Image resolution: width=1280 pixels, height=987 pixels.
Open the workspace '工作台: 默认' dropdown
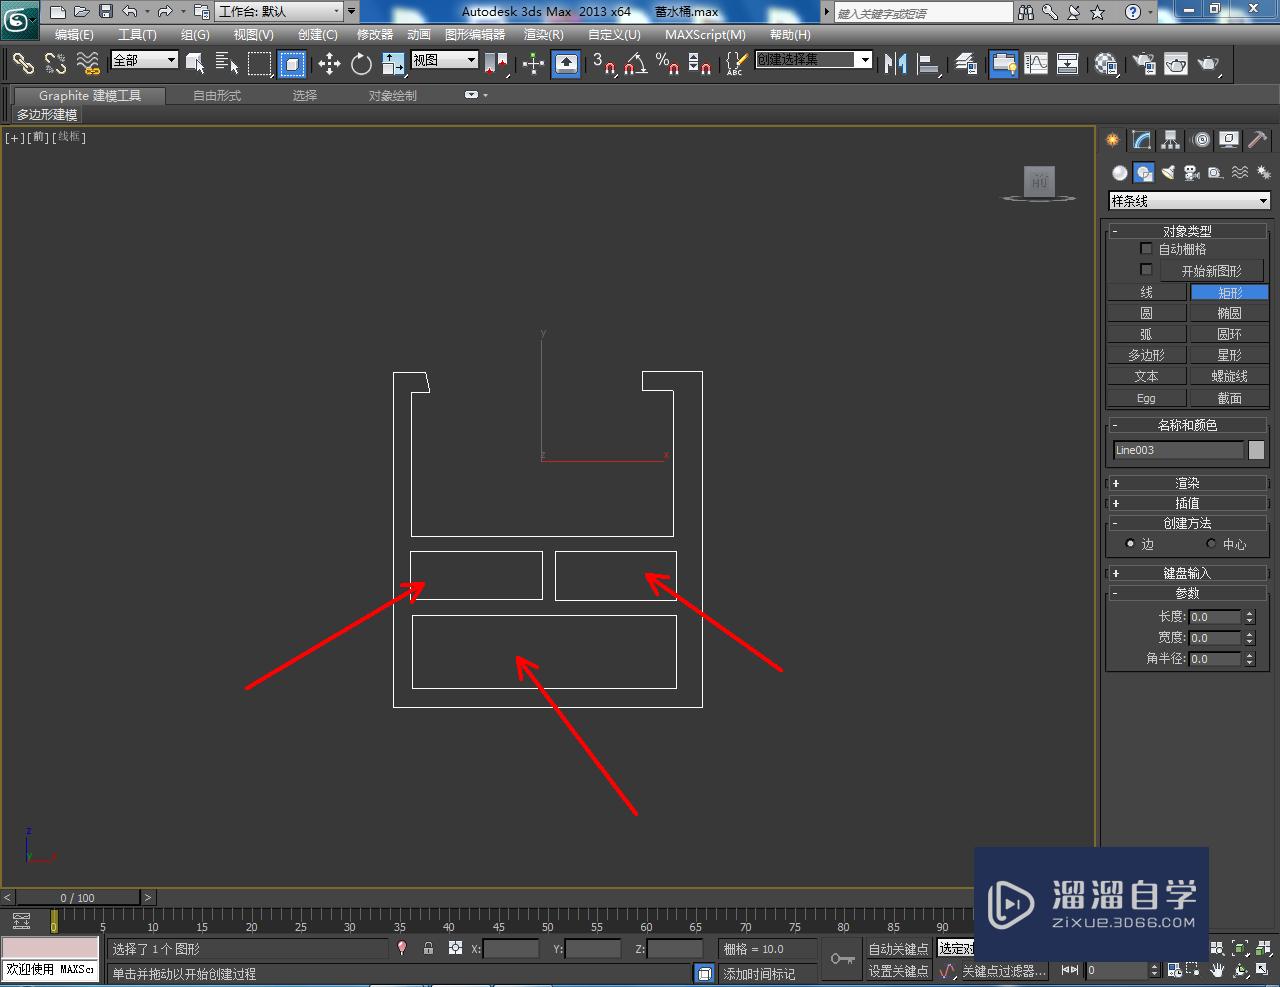[x=279, y=12]
